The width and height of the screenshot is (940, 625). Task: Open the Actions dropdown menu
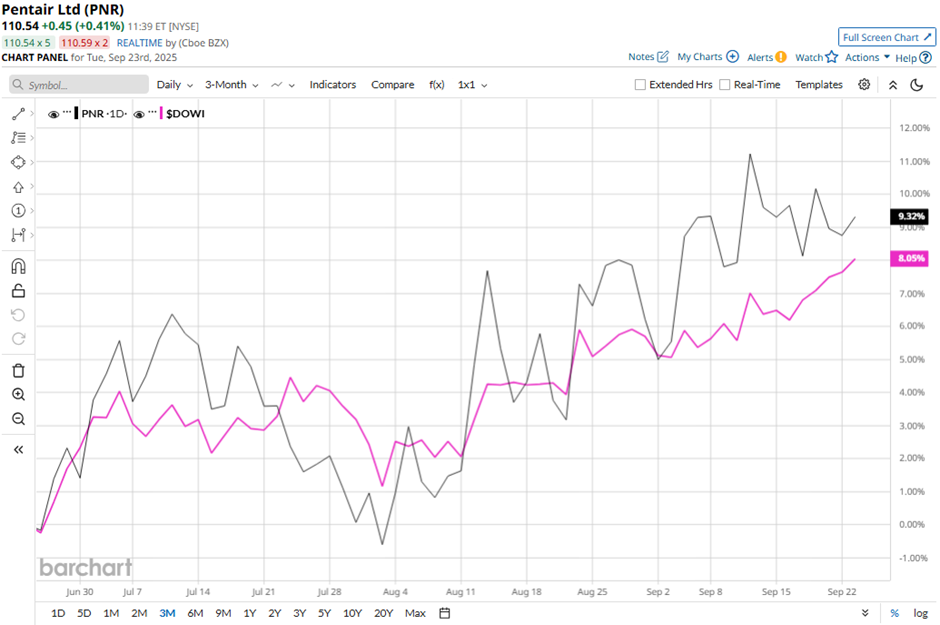(x=867, y=57)
